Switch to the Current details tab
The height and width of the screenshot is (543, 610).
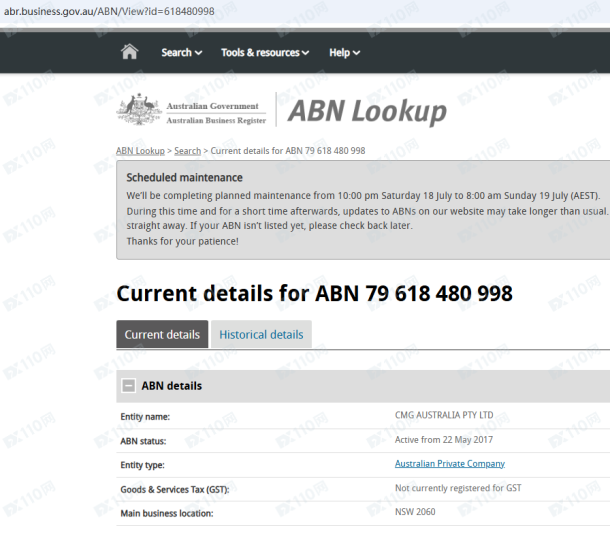tap(162, 335)
